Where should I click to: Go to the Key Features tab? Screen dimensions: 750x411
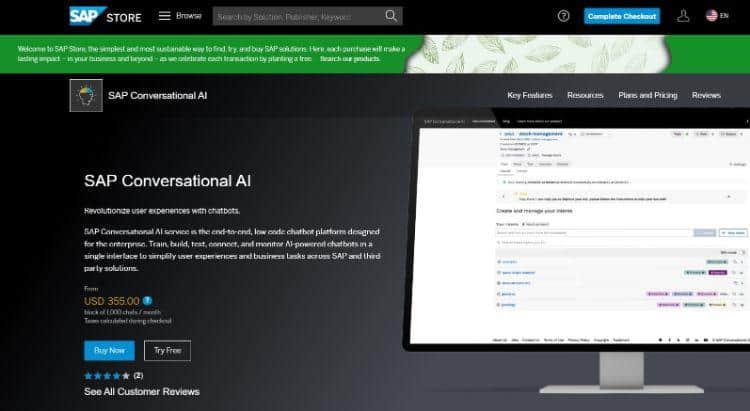coord(529,95)
